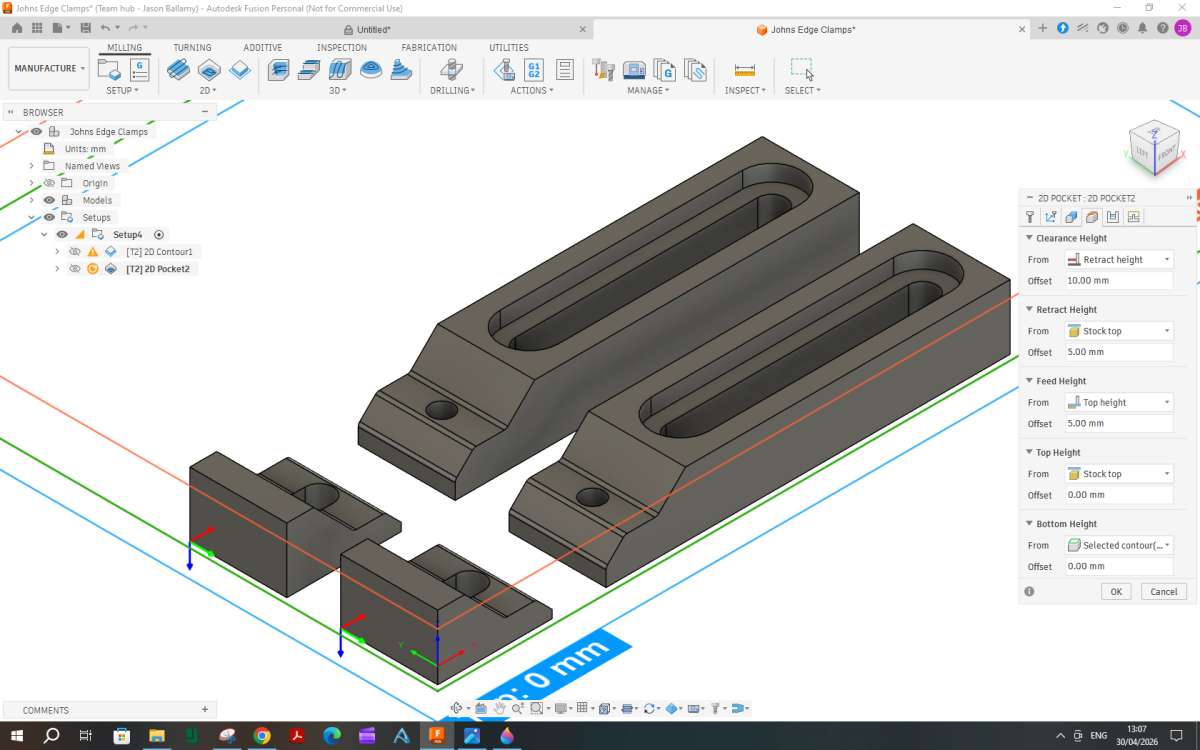Image resolution: width=1200 pixels, height=750 pixels.
Task: Select the 3D Adaptive Clearing icon
Action: (279, 70)
